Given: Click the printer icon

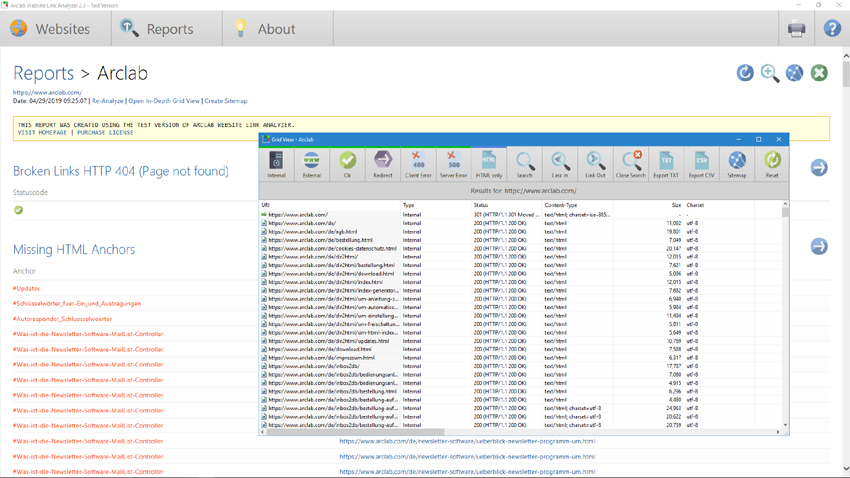Looking at the screenshot, I should [x=796, y=29].
